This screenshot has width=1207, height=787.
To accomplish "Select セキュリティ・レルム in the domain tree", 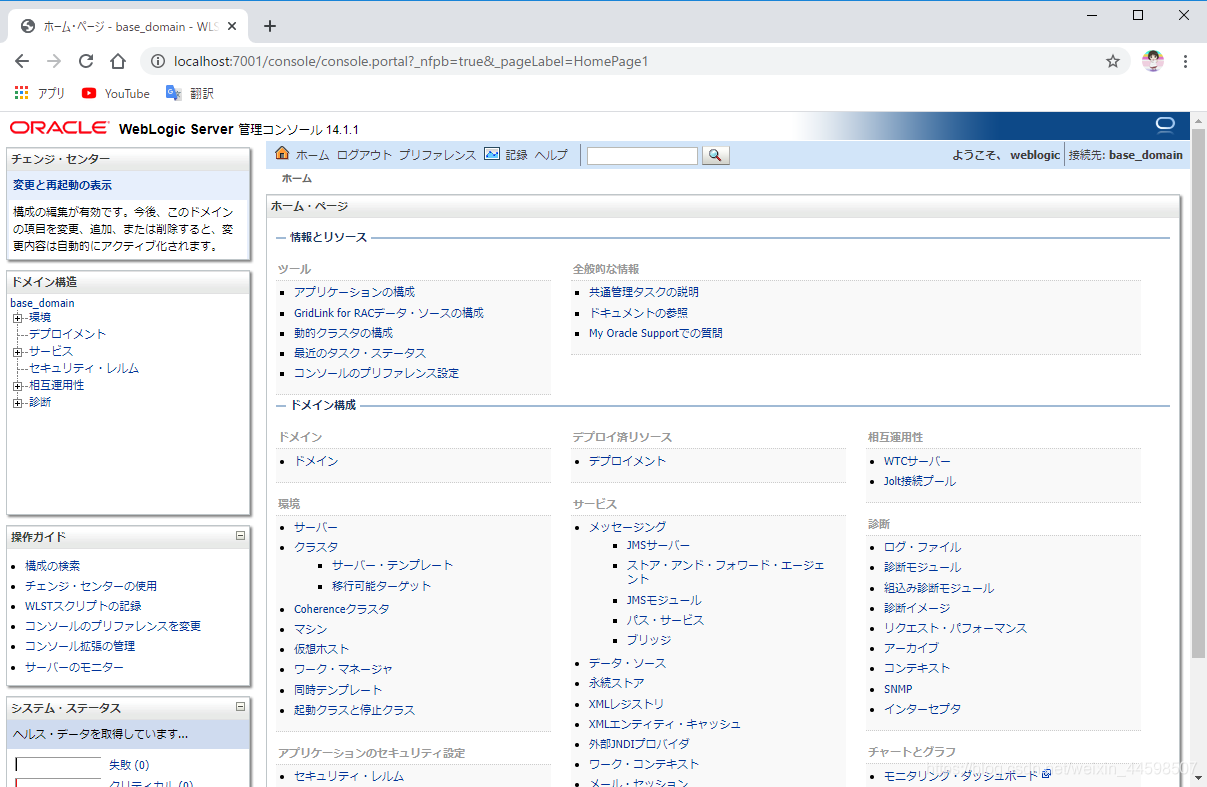I will (x=84, y=368).
